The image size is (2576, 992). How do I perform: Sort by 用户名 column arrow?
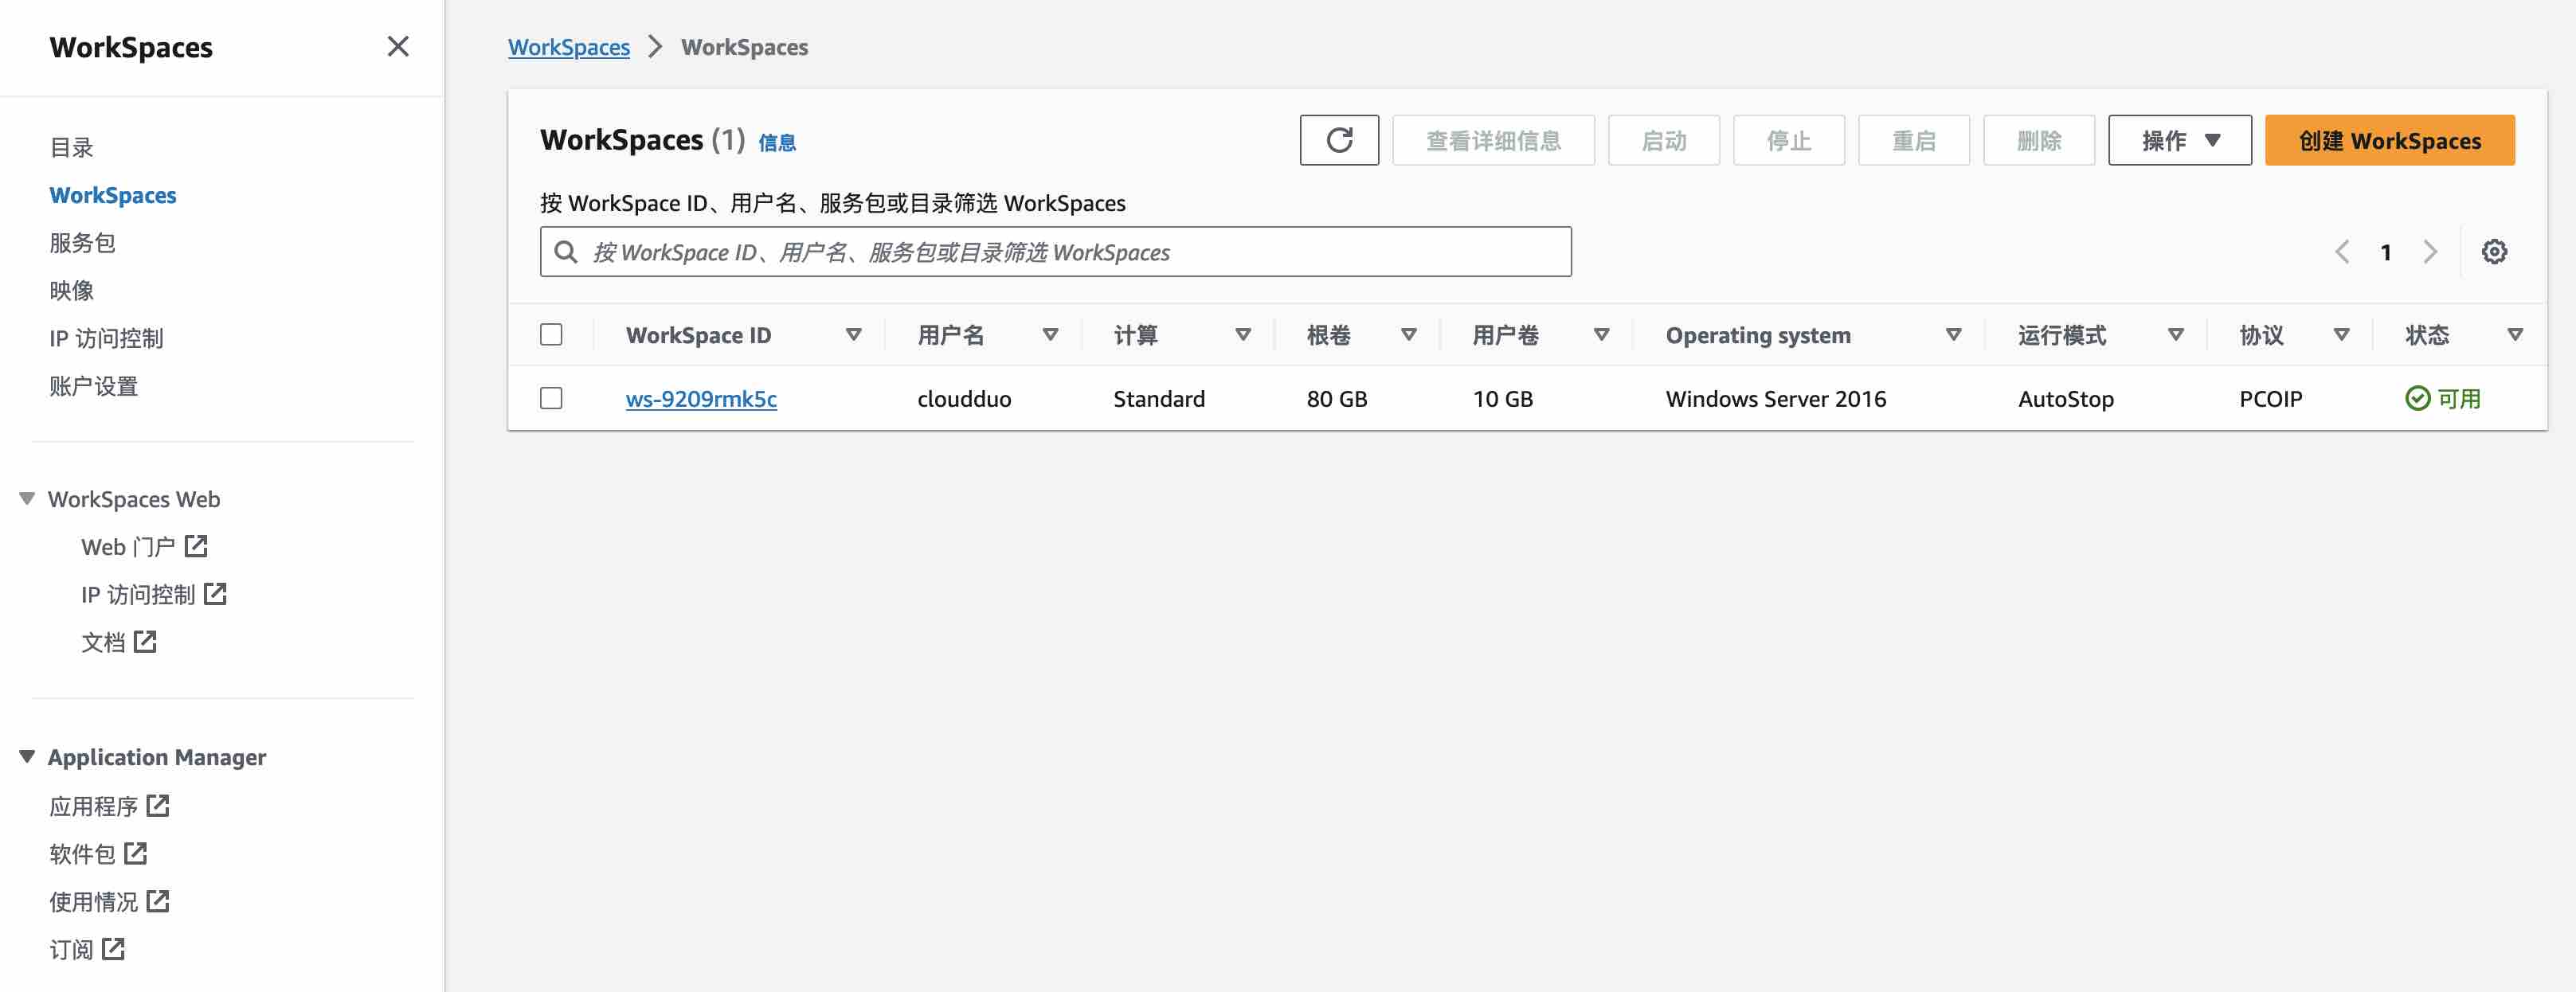tap(1050, 335)
